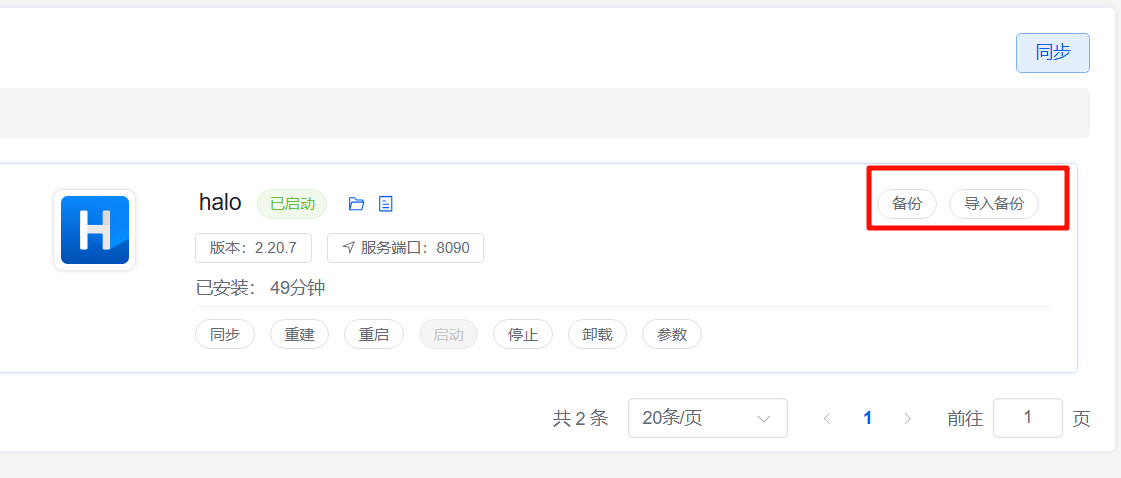
Task: Go to the previous page arrow
Action: click(827, 418)
